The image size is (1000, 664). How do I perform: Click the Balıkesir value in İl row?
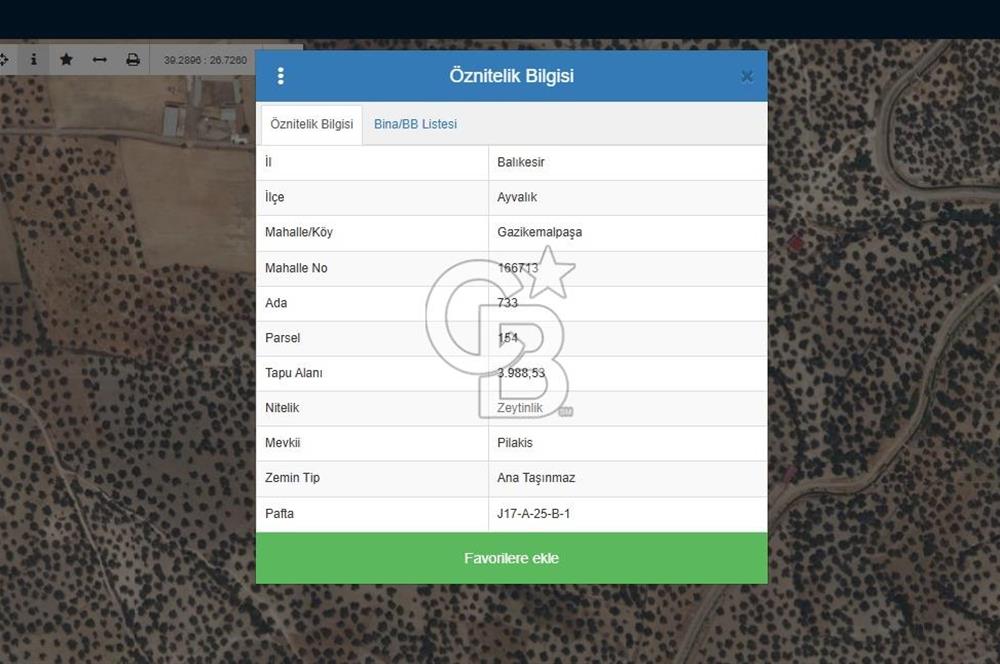[x=520, y=162]
